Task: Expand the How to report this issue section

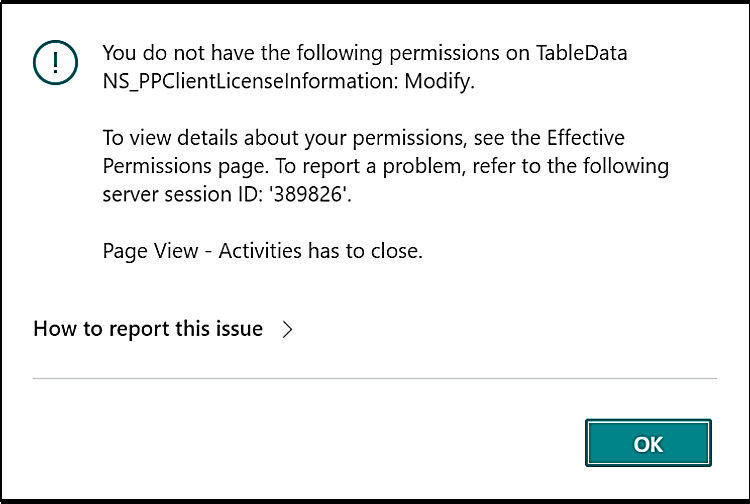Action: pos(163,329)
